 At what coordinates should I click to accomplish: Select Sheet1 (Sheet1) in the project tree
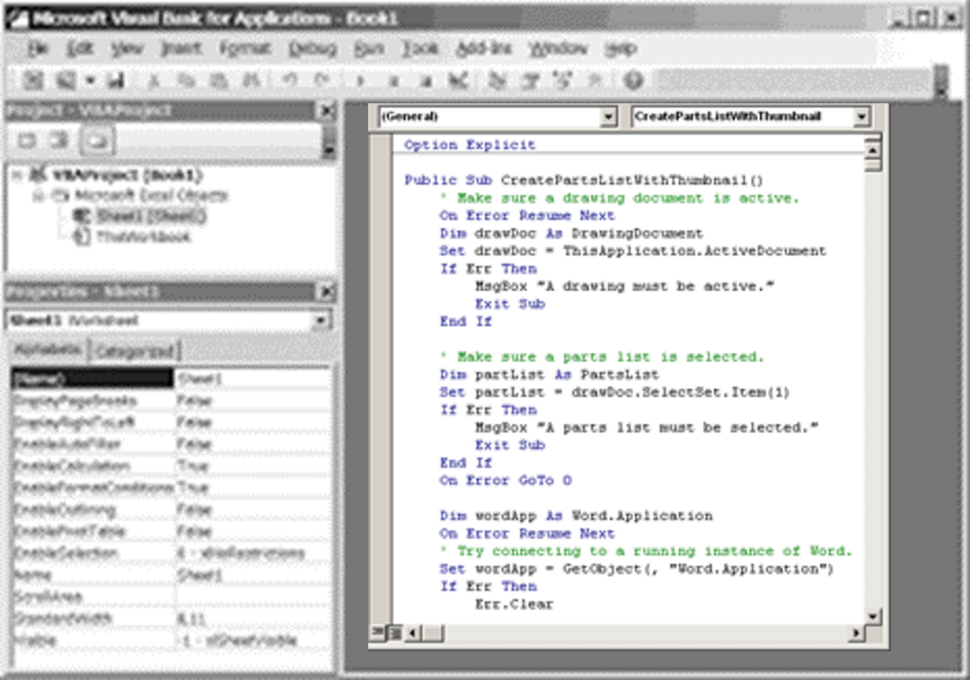point(151,216)
